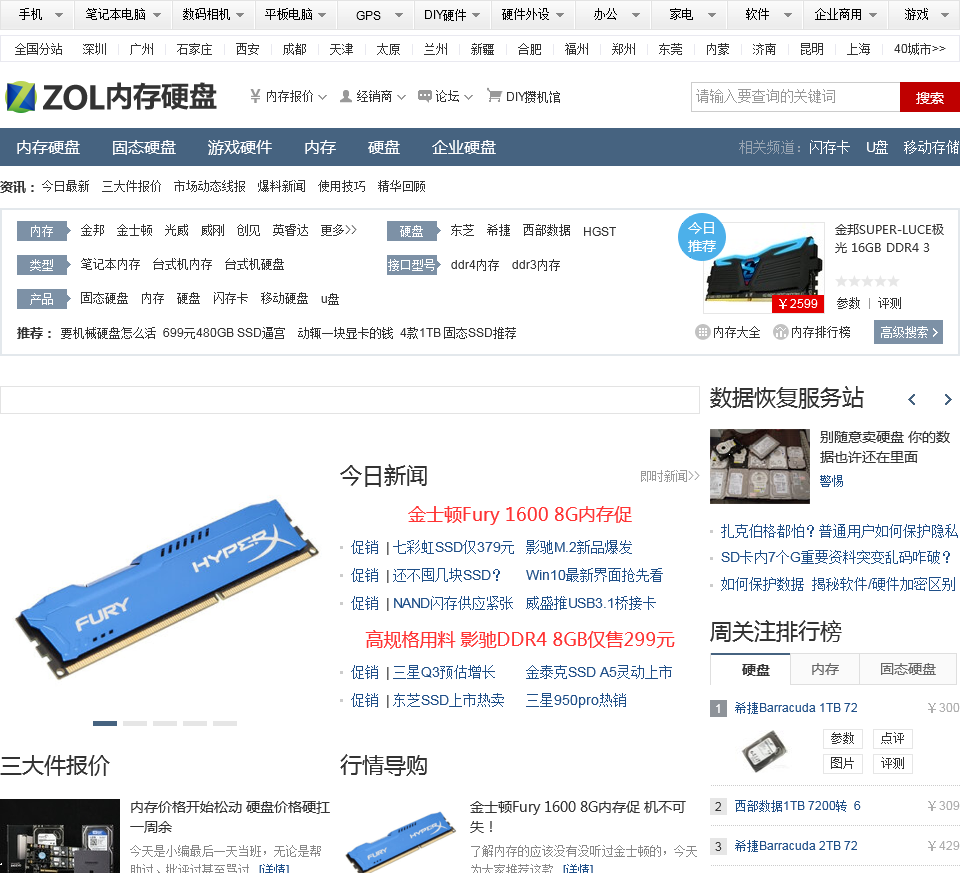The width and height of the screenshot is (960, 873).
Task: Go to previous data recovery slide
Action: 912,400
